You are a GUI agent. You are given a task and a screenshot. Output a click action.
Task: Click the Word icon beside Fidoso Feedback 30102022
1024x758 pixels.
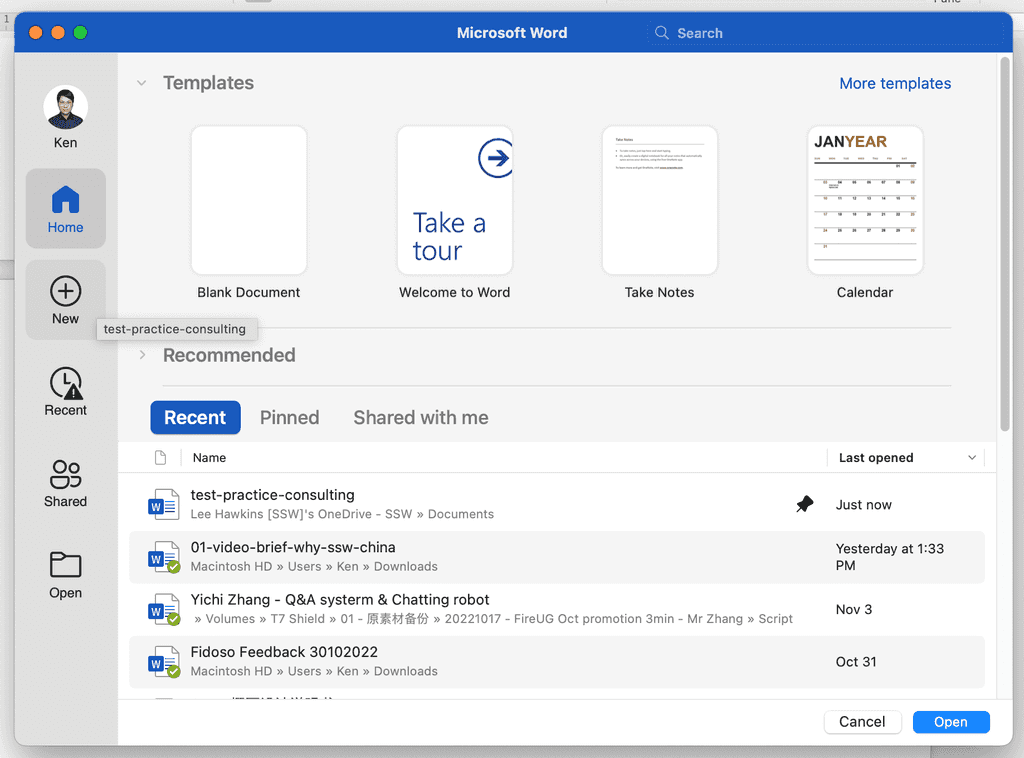click(x=163, y=662)
